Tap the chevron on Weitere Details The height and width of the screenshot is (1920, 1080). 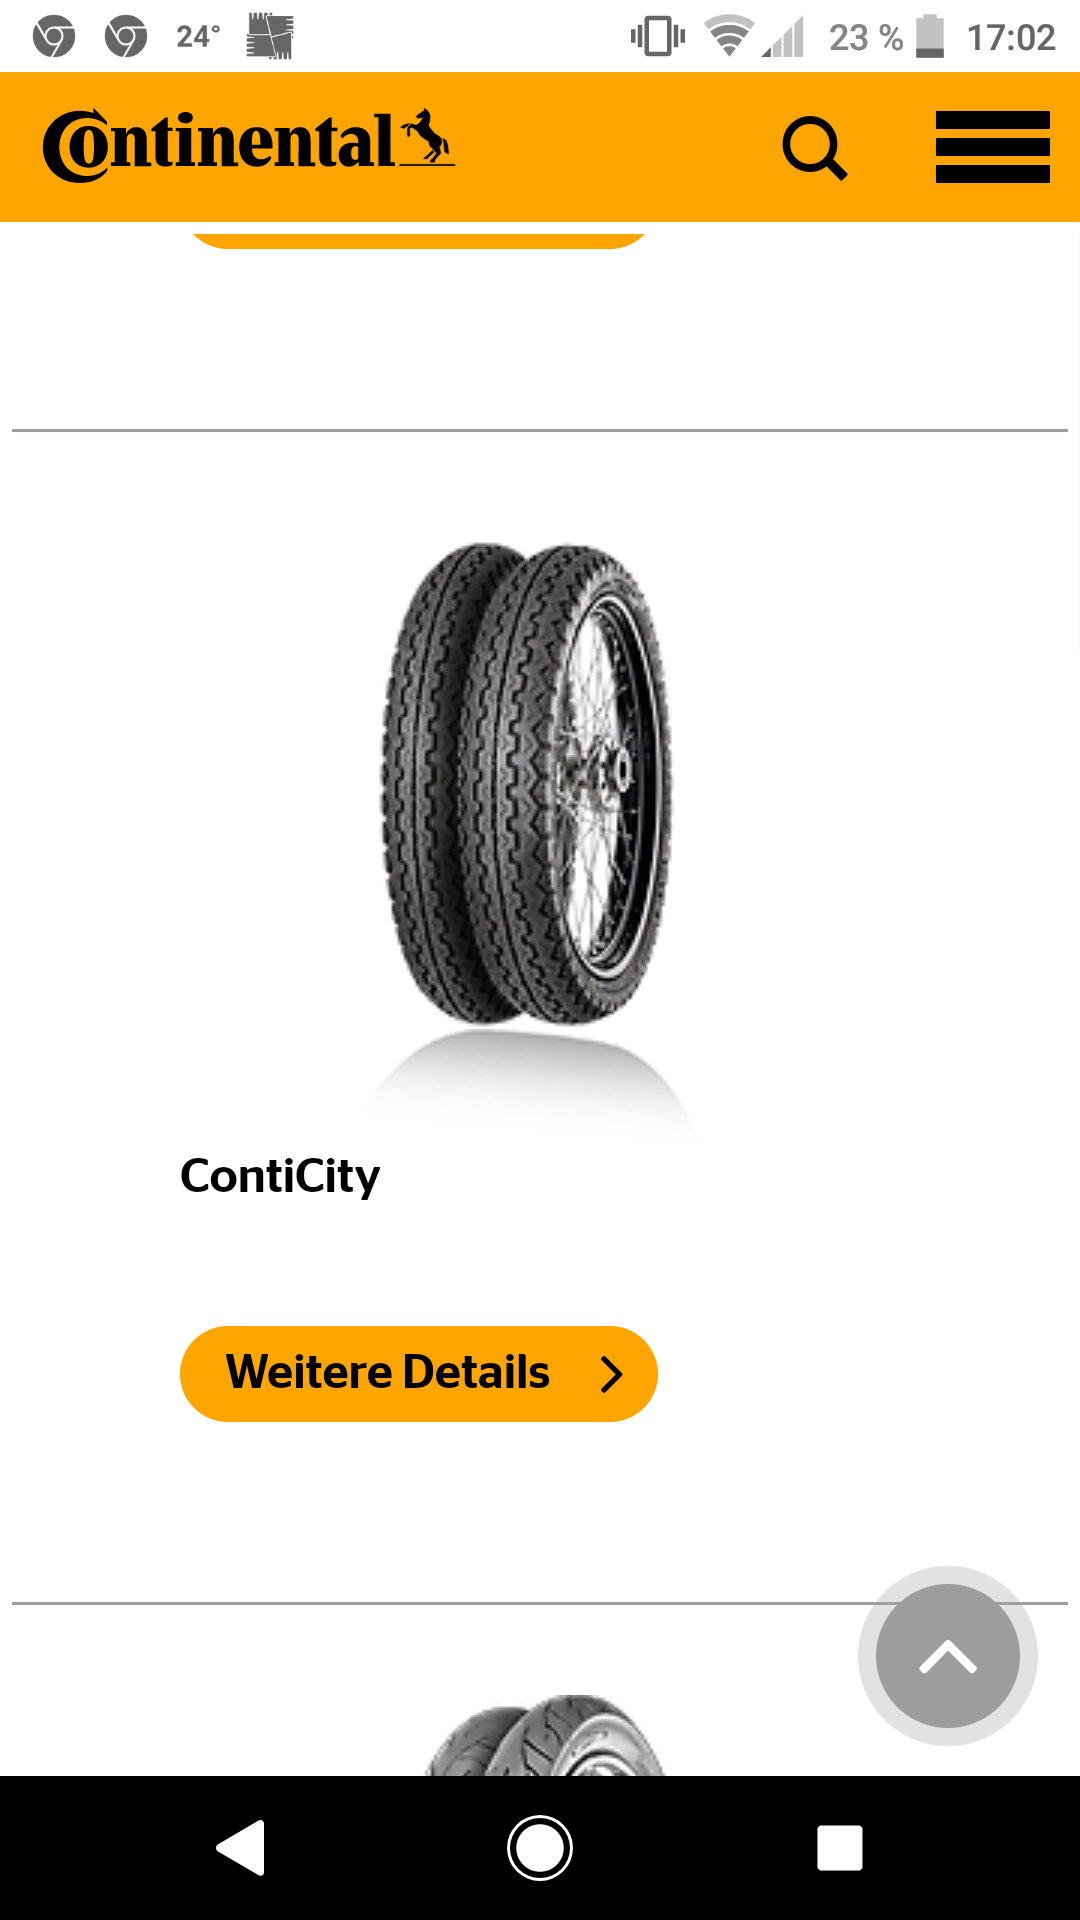tap(611, 1374)
